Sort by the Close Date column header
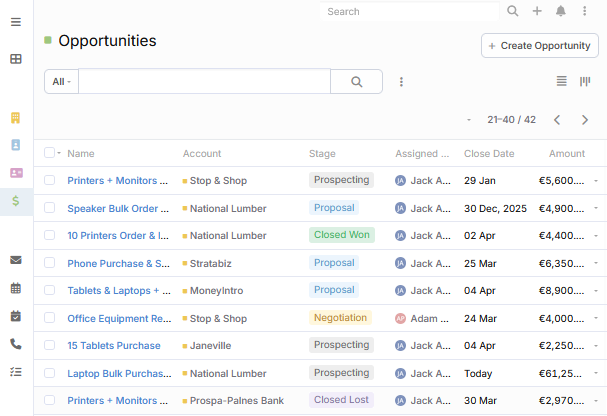This screenshot has width=607, height=416. pyautogui.click(x=489, y=154)
